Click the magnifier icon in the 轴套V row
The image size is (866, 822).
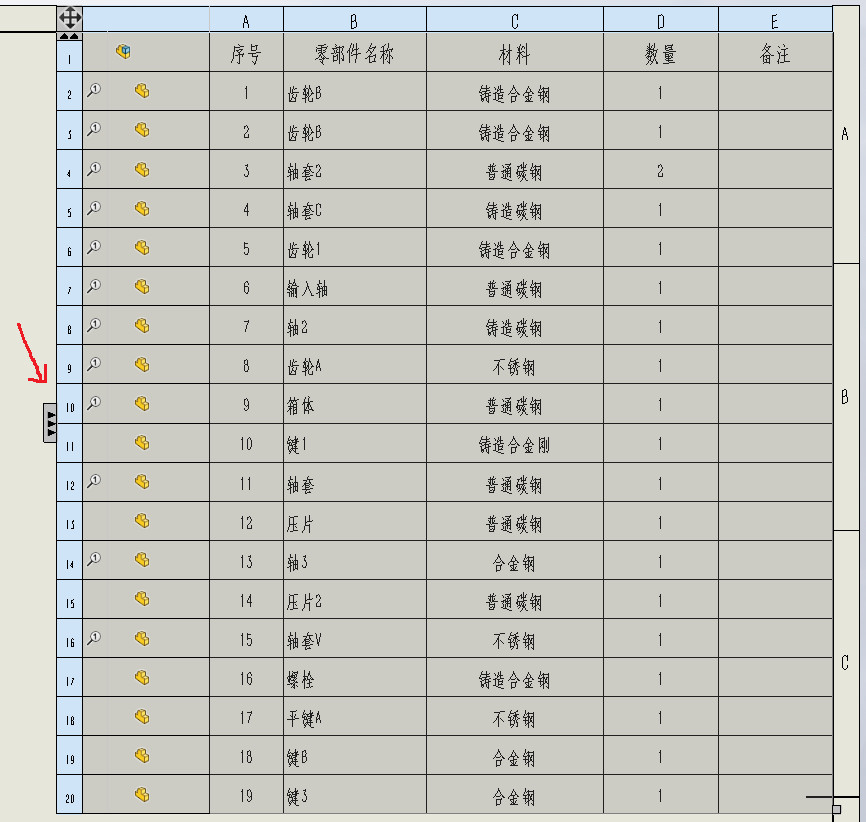(x=94, y=638)
